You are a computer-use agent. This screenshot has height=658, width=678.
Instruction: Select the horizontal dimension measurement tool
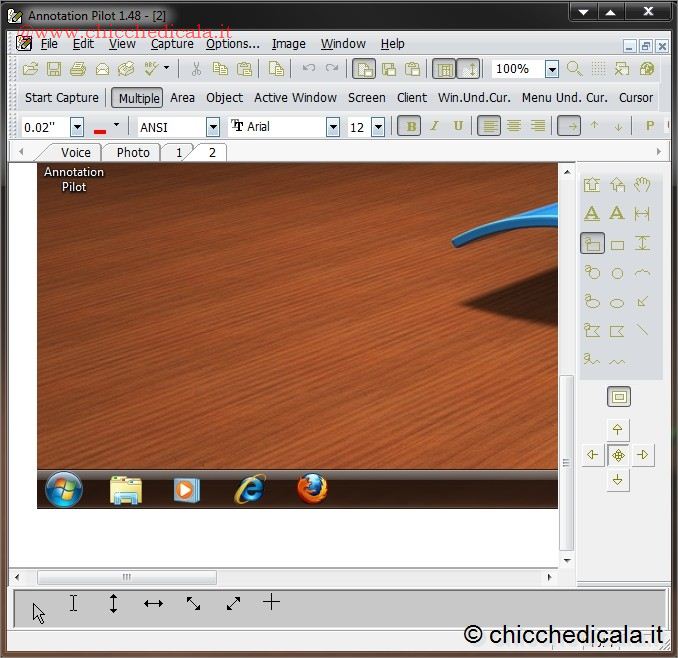click(x=642, y=213)
